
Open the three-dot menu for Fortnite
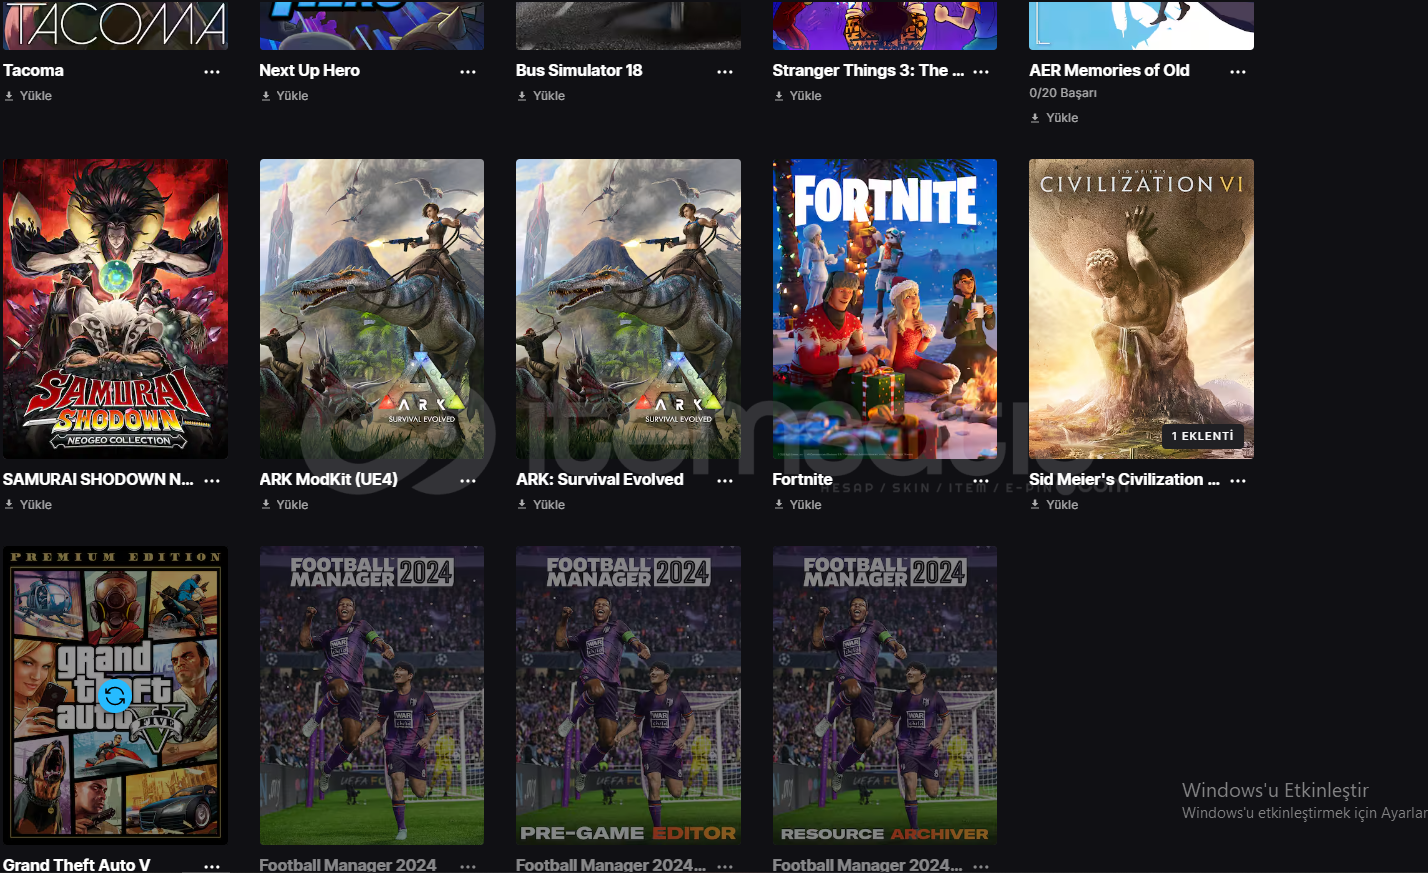click(981, 481)
